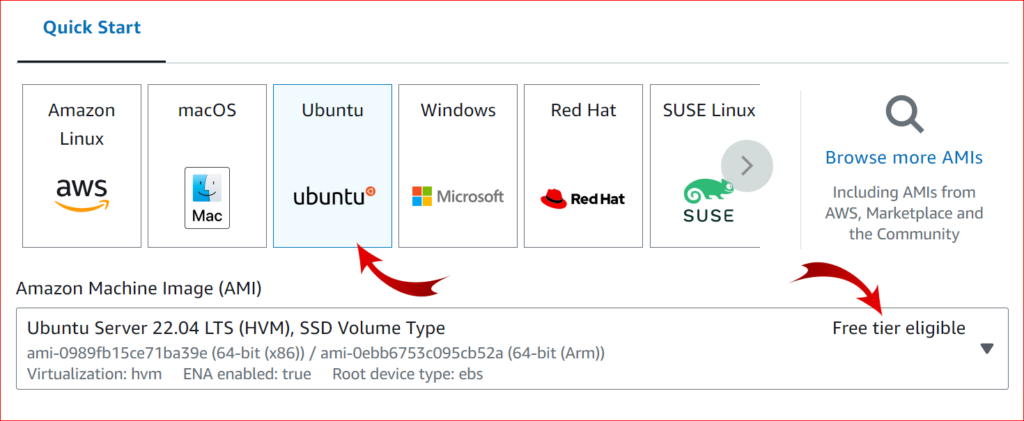Expand the AMI dropdown arrow
This screenshot has height=421, width=1024.
987,349
